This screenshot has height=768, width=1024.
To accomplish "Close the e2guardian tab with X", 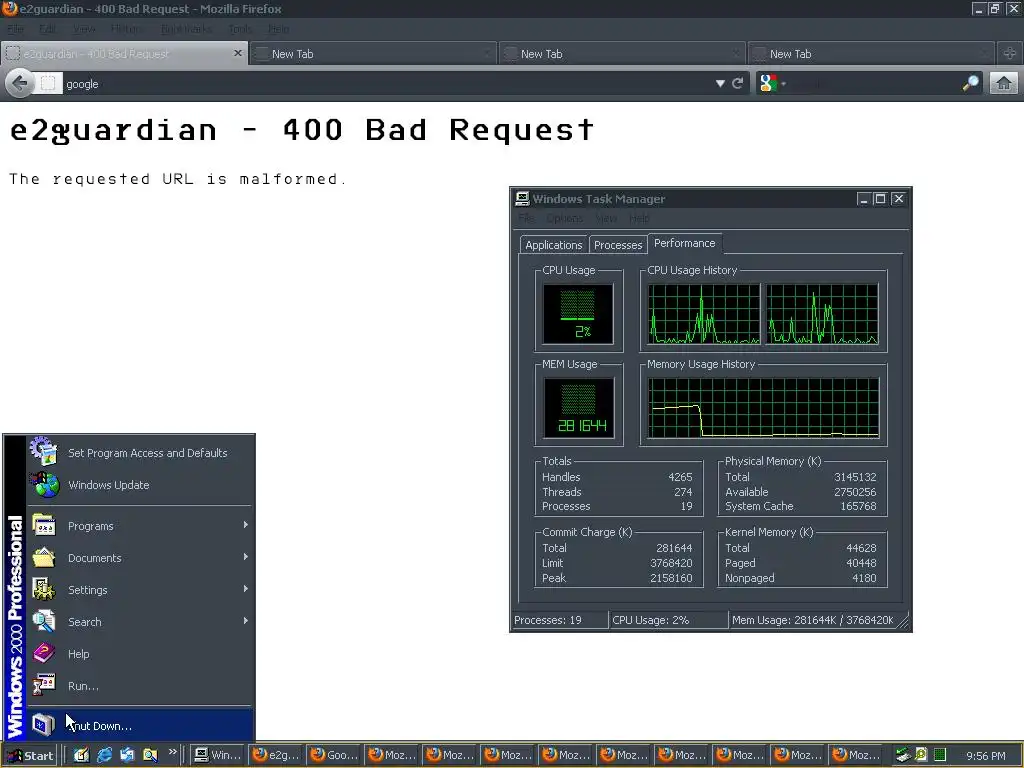I will pos(238,53).
